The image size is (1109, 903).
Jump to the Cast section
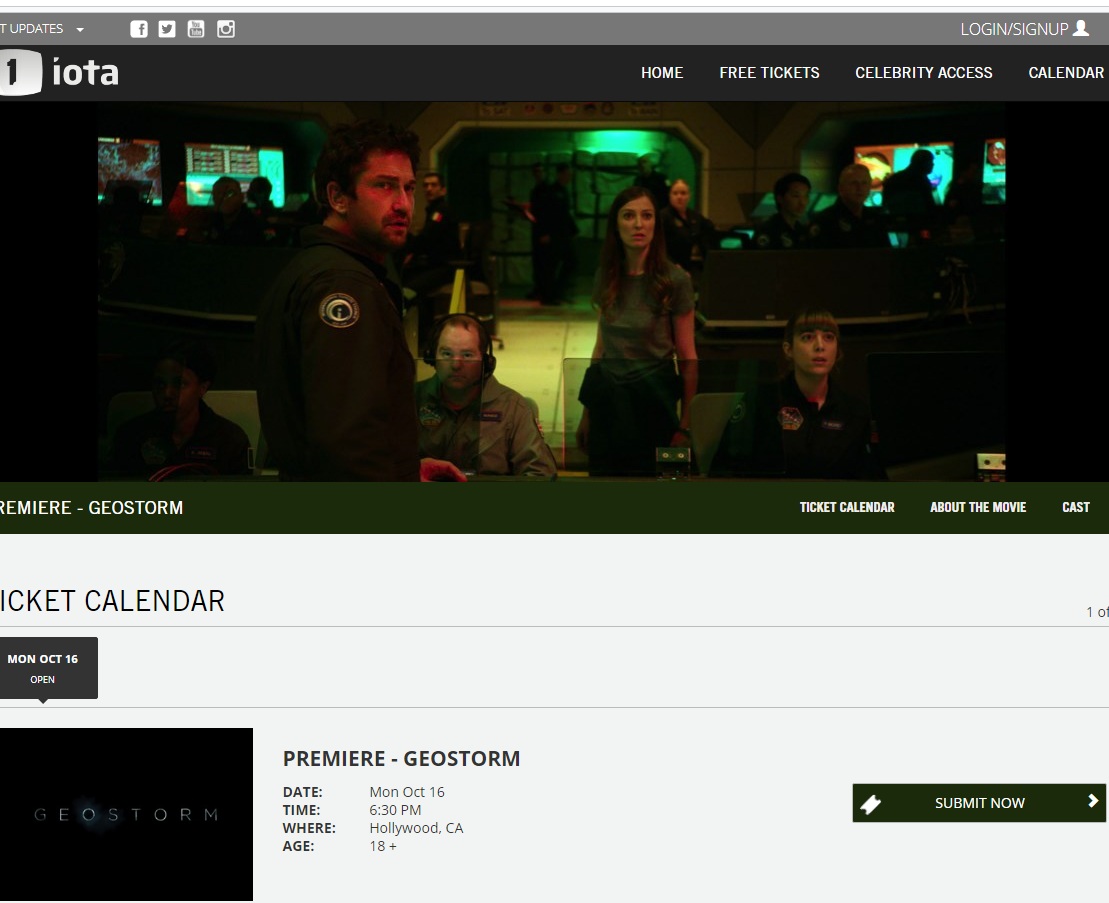1075,508
